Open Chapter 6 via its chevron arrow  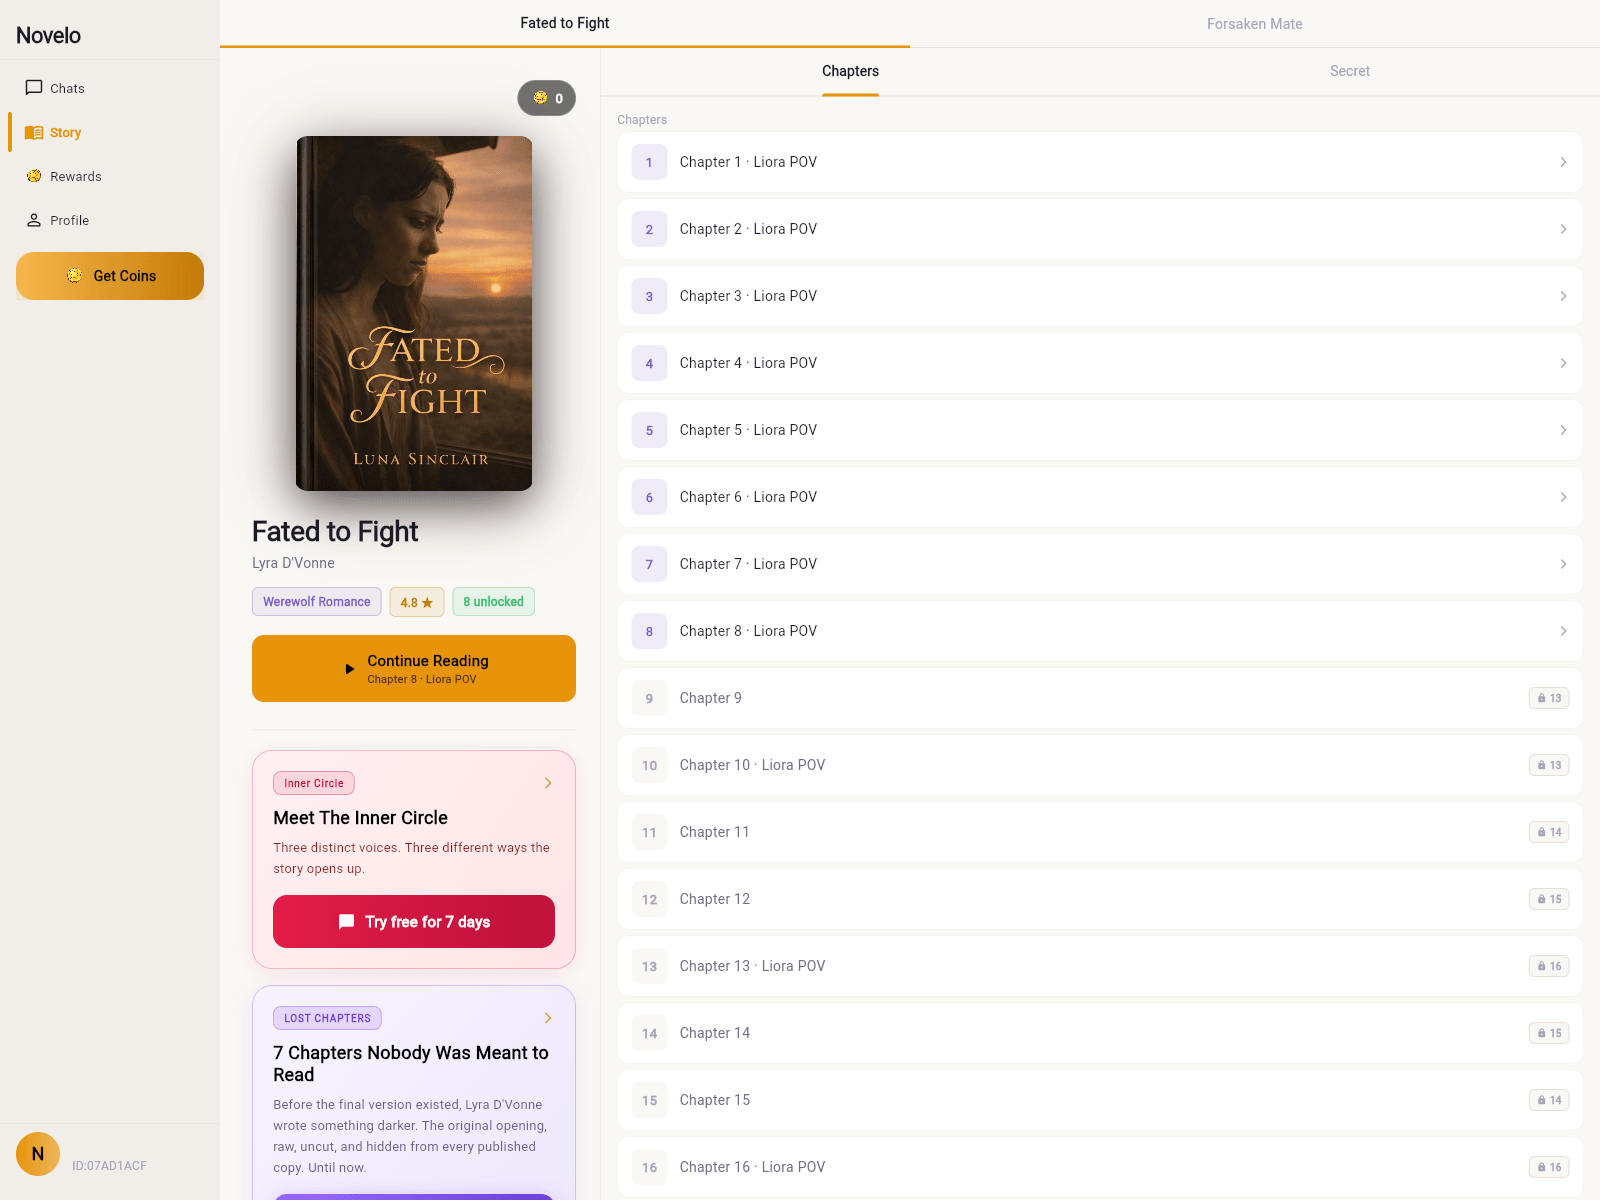click(1563, 497)
